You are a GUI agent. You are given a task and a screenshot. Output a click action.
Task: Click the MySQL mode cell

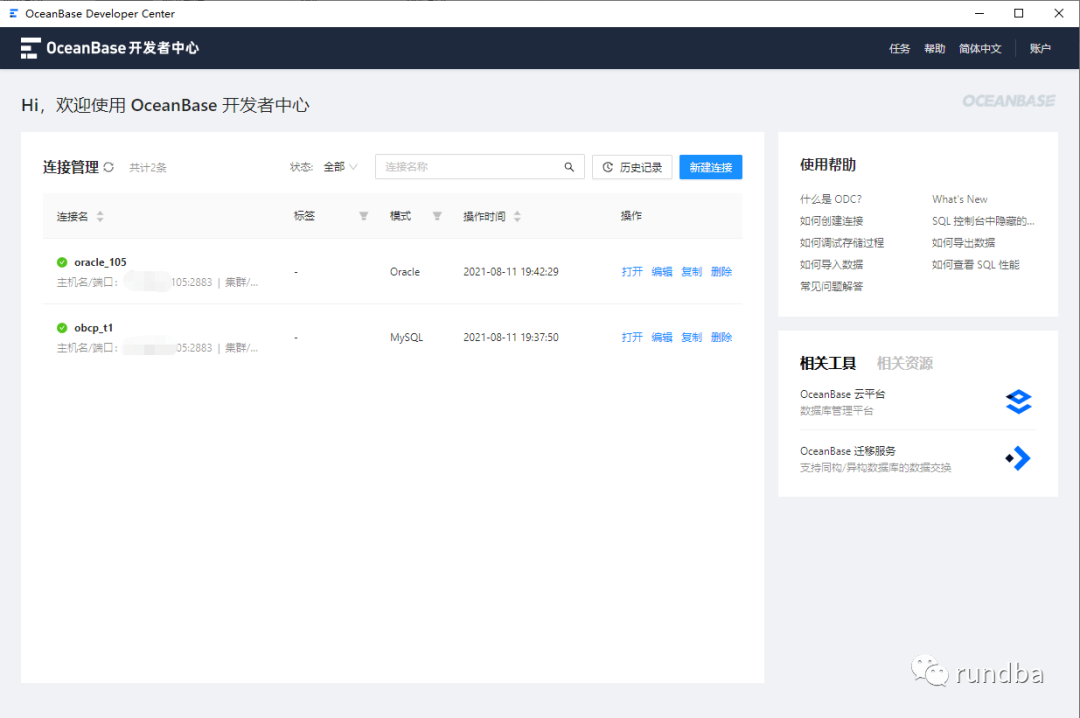click(x=406, y=337)
